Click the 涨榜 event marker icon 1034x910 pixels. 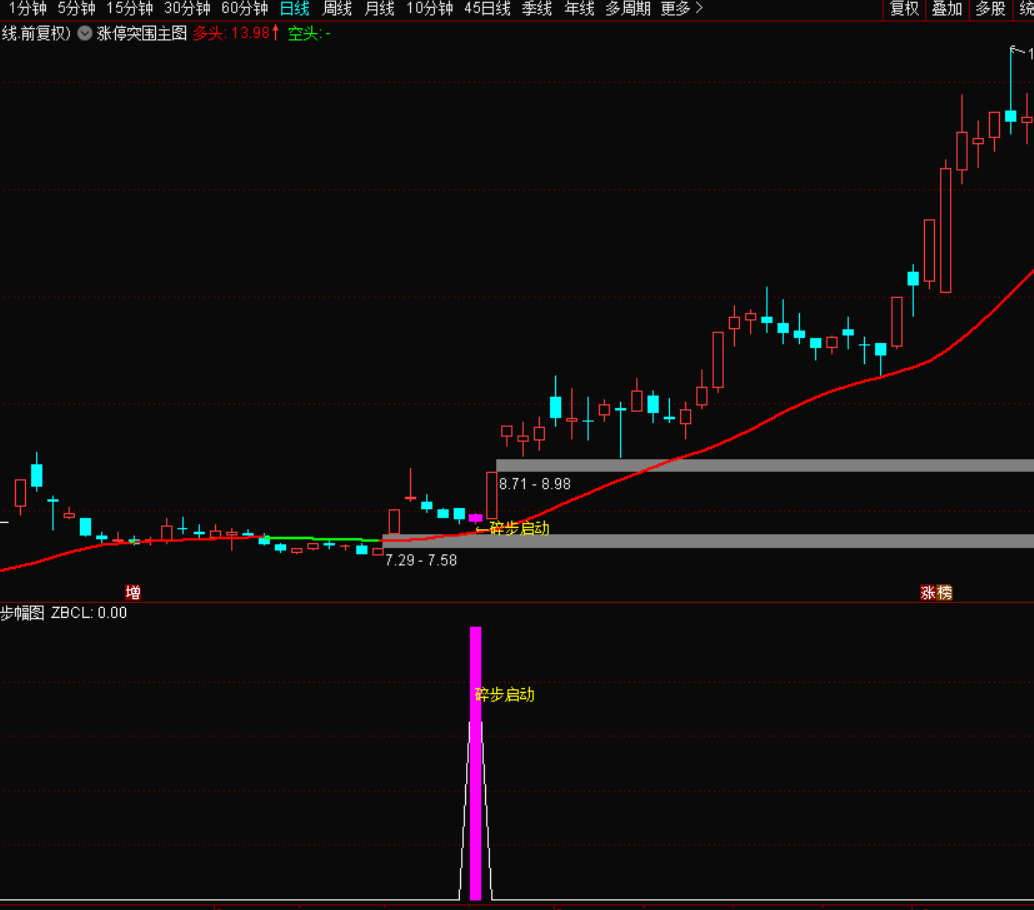tap(936, 592)
